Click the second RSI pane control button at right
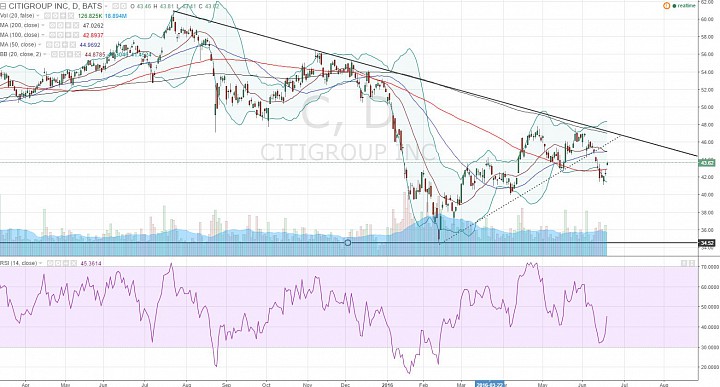The width and height of the screenshot is (720, 387). (691, 263)
